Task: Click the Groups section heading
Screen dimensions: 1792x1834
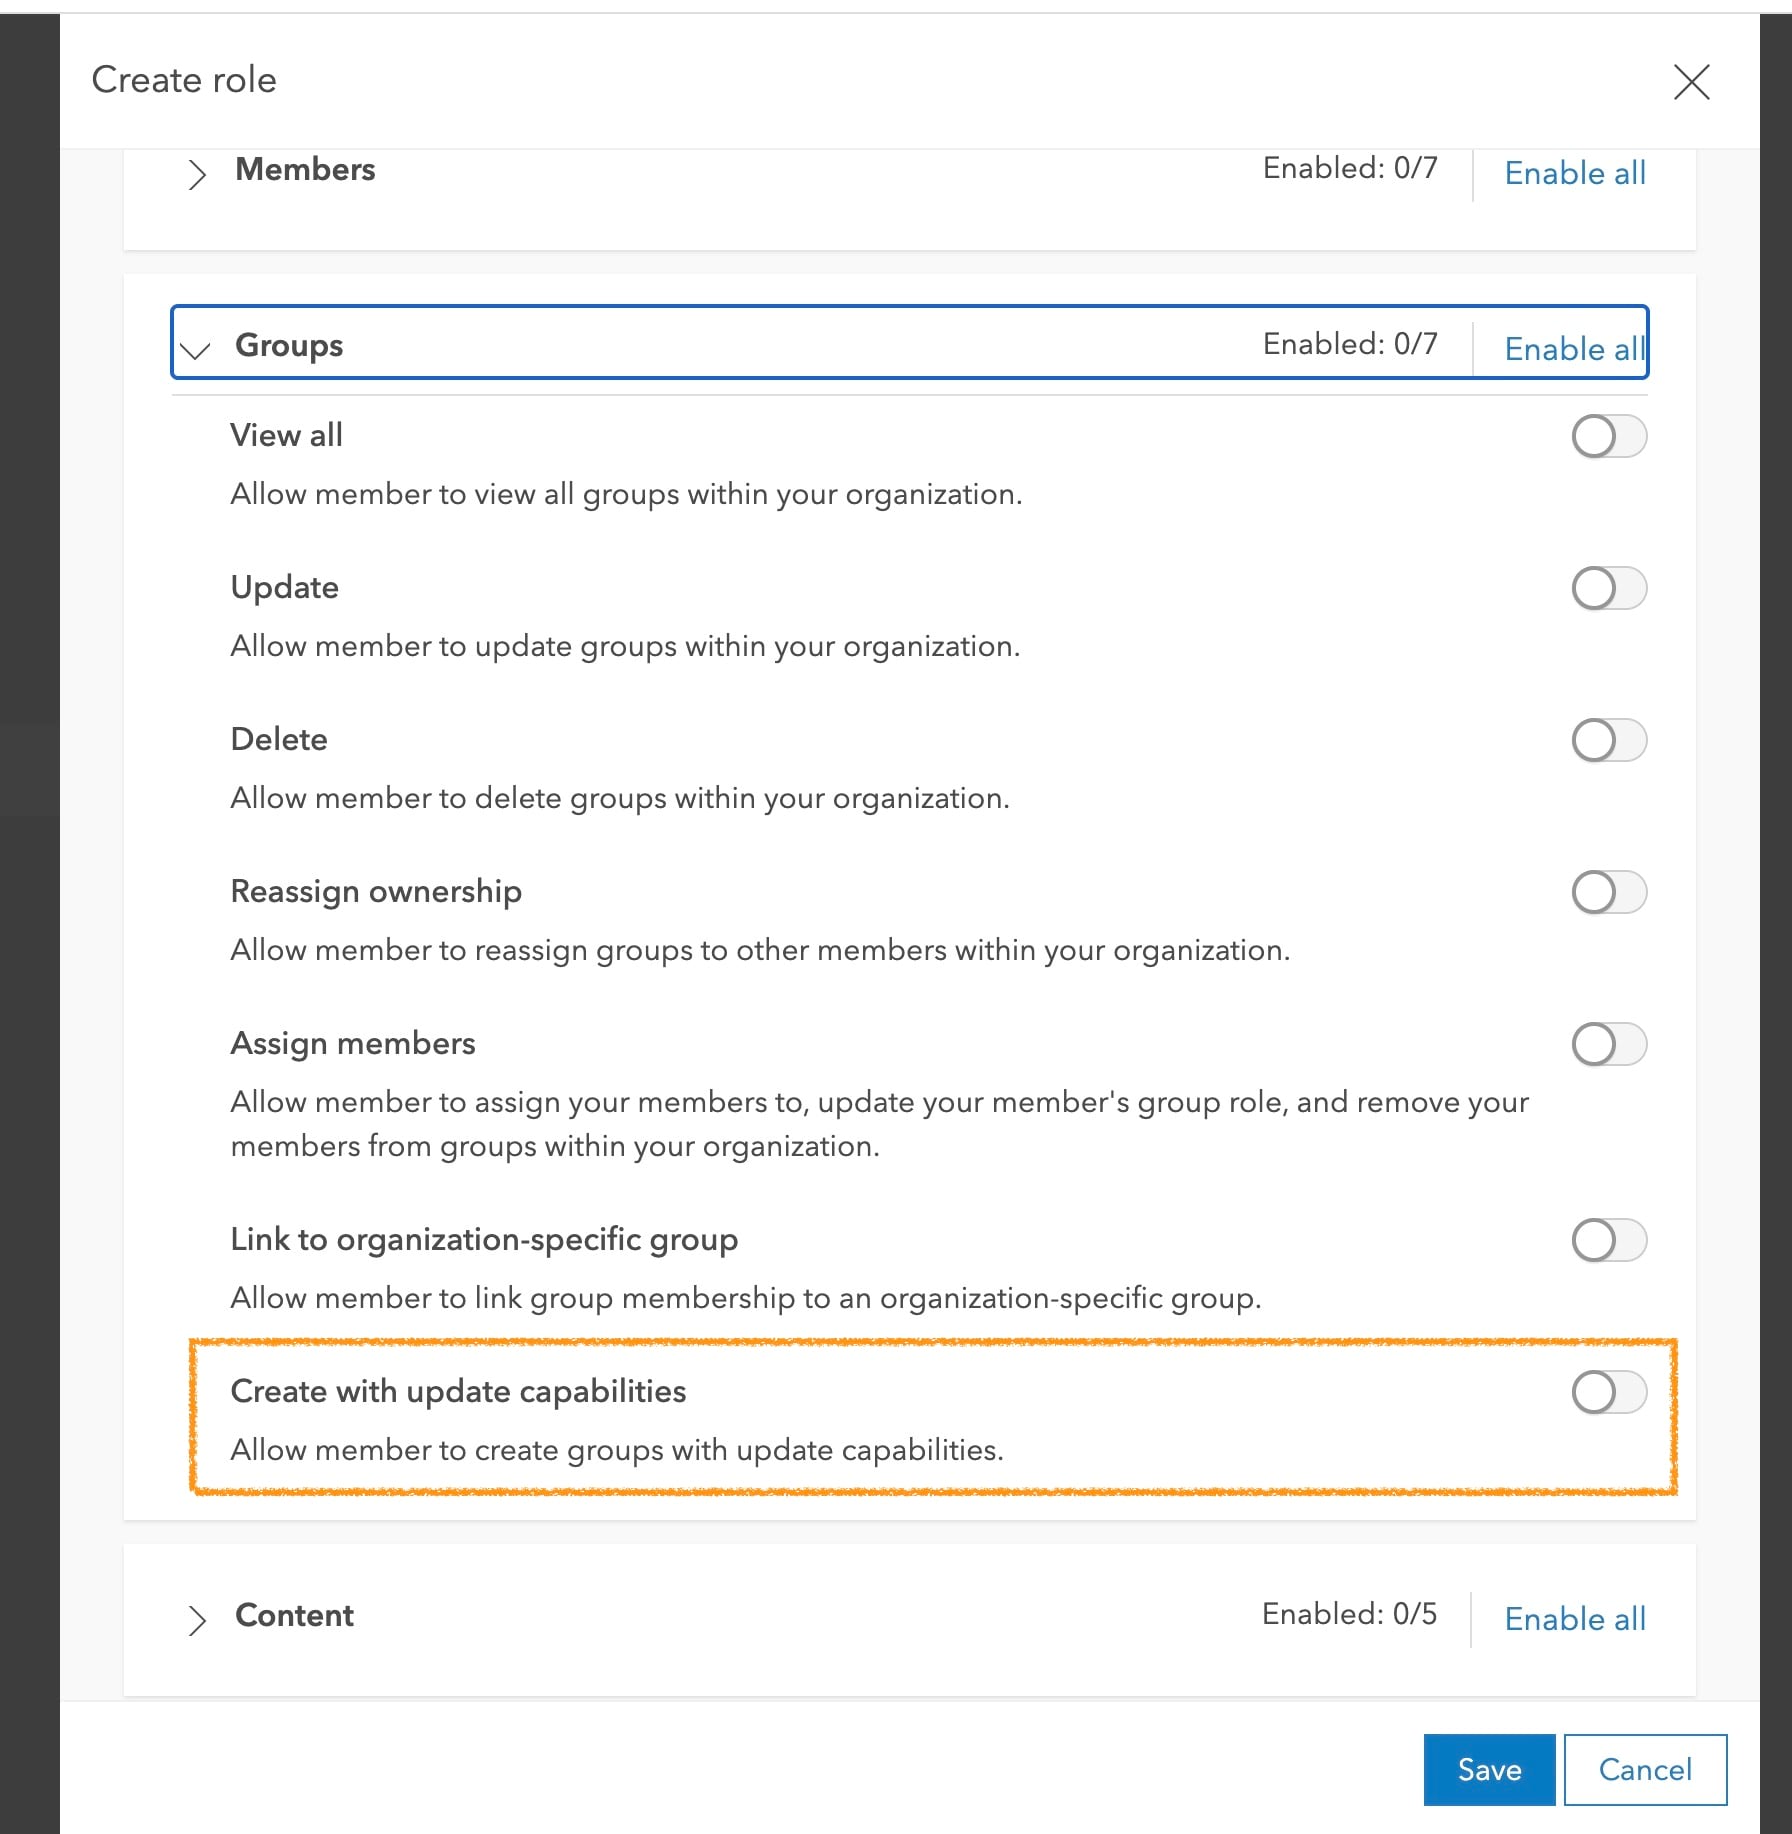Action: coord(289,345)
